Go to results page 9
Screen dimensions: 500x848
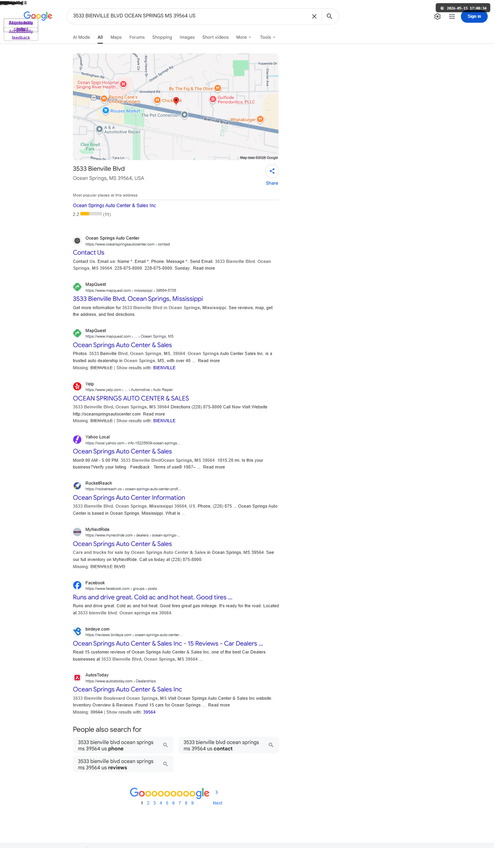click(192, 803)
